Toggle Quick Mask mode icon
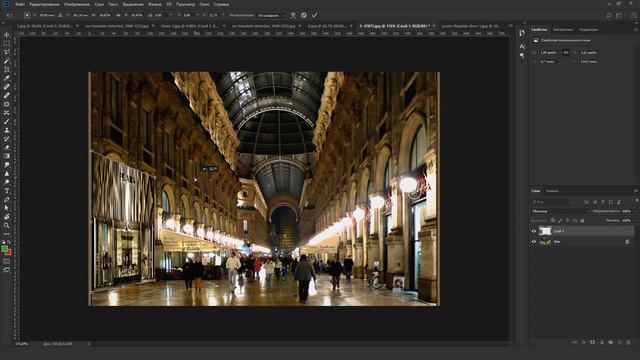The image size is (640, 360). click(7, 261)
